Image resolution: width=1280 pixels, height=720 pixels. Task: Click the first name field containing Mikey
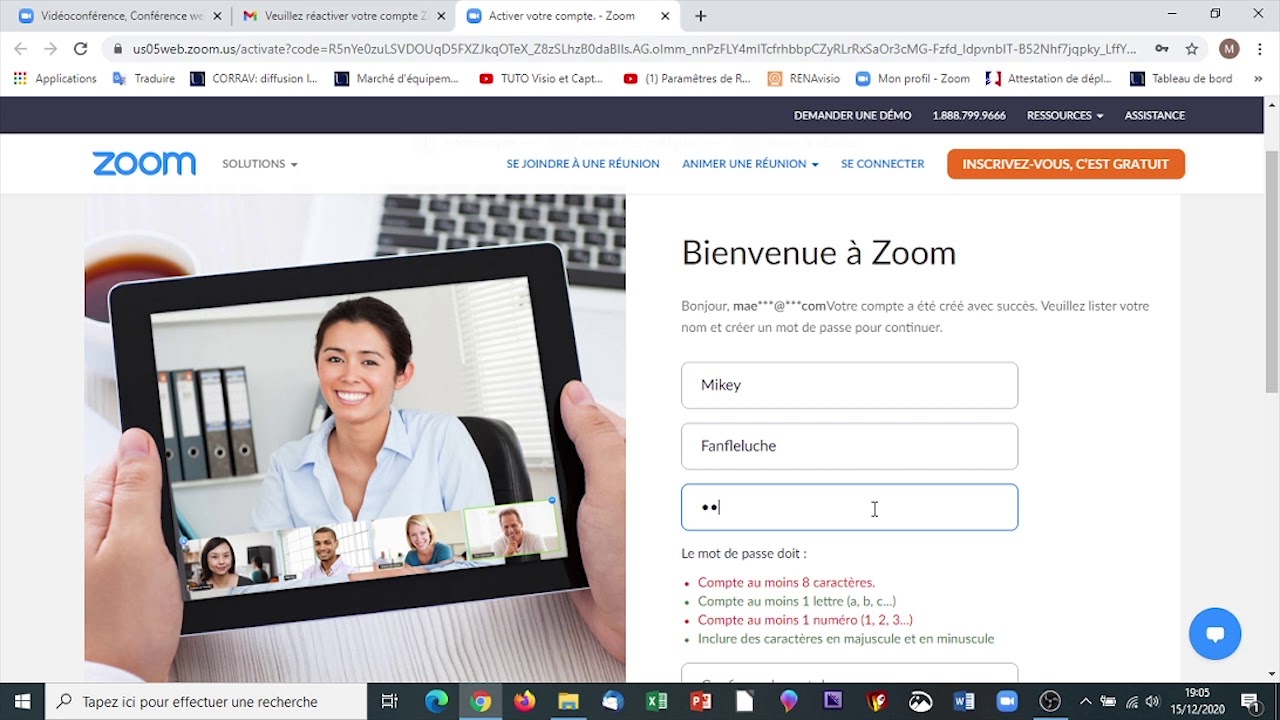tap(849, 385)
